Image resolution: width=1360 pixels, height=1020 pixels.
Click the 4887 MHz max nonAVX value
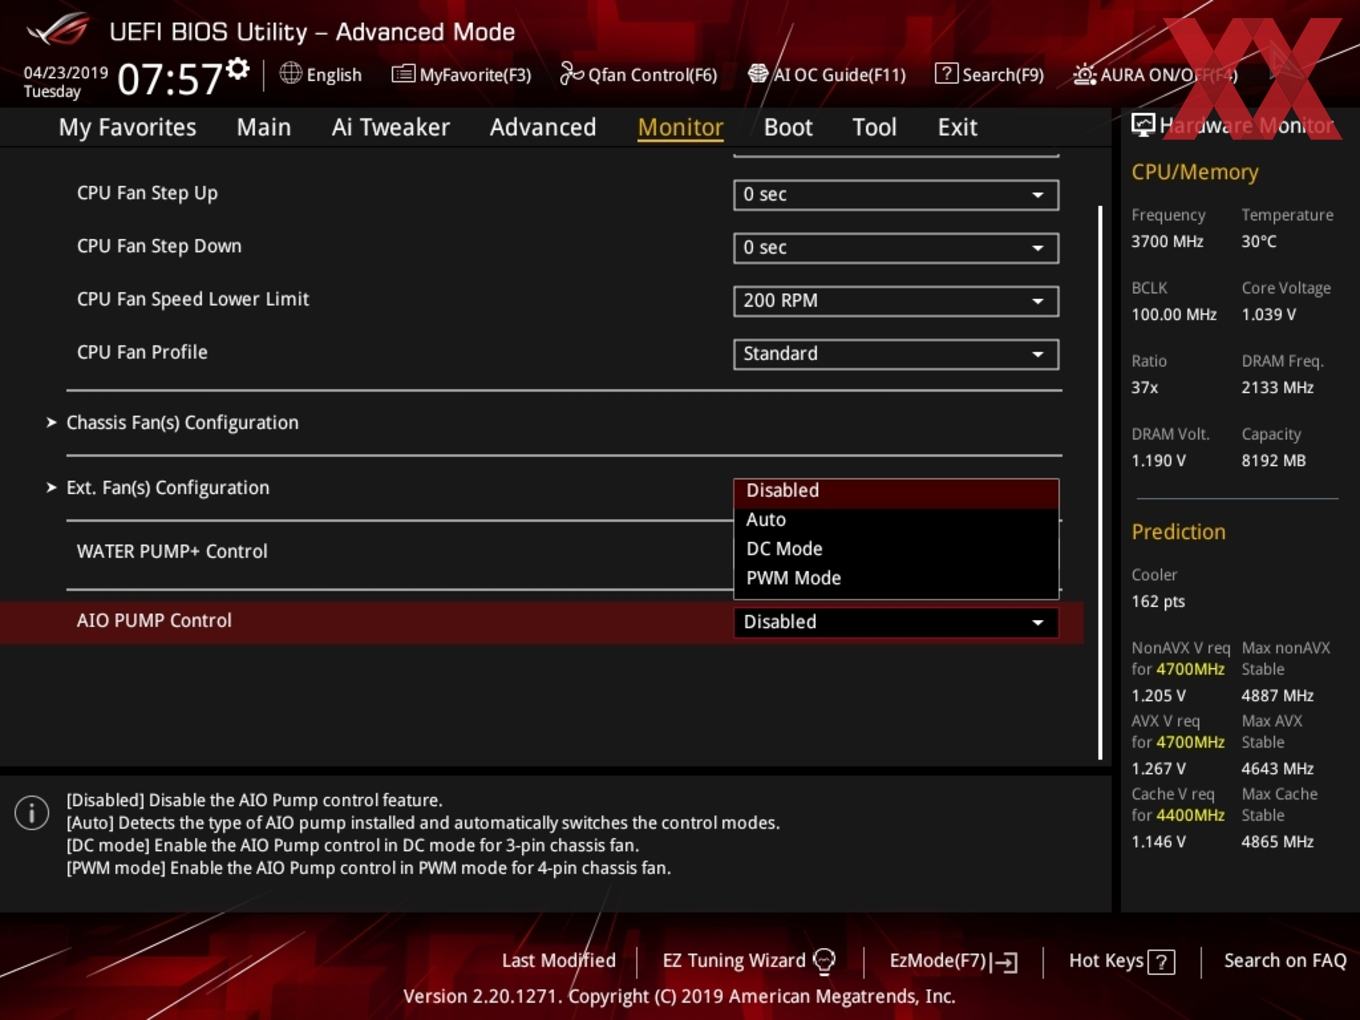point(1277,695)
